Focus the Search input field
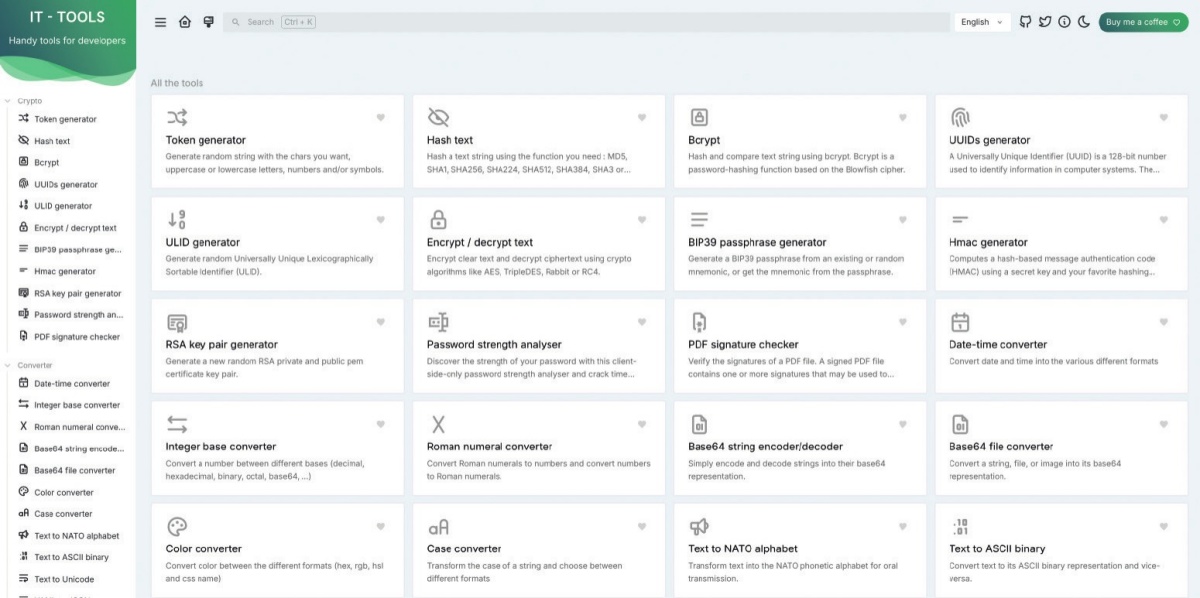The height and width of the screenshot is (598, 1200). coord(586,22)
